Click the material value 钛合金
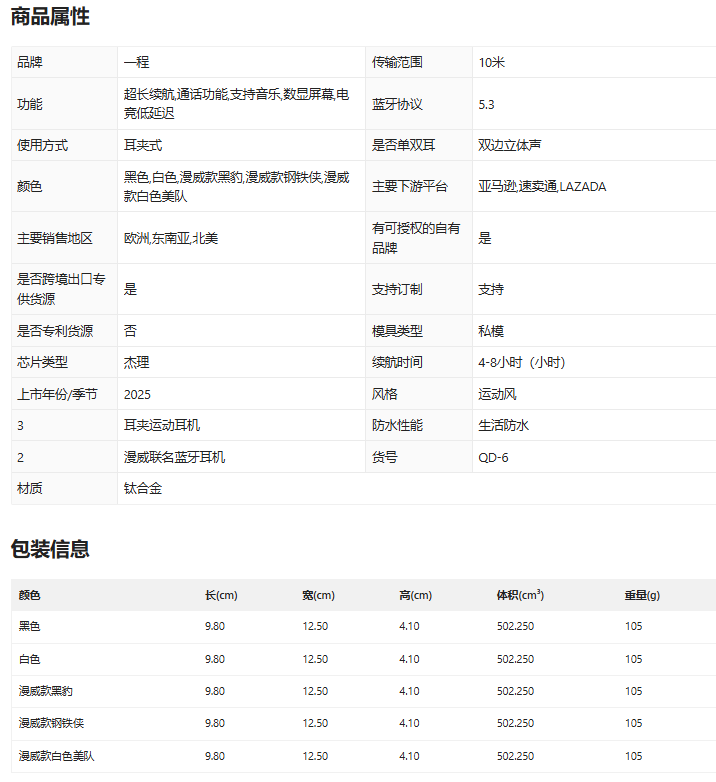 click(143, 489)
